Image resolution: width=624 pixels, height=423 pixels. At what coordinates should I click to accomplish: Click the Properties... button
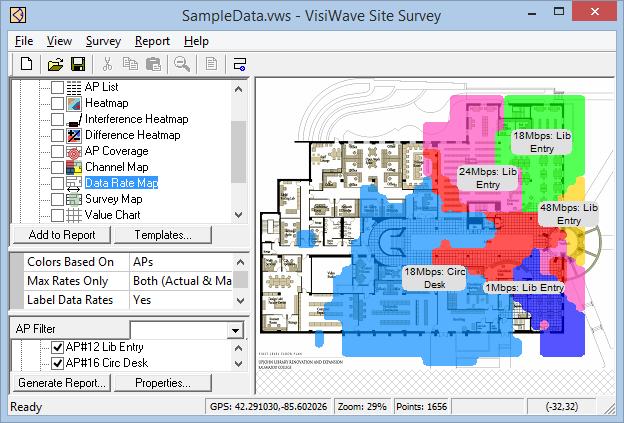pyautogui.click(x=163, y=383)
